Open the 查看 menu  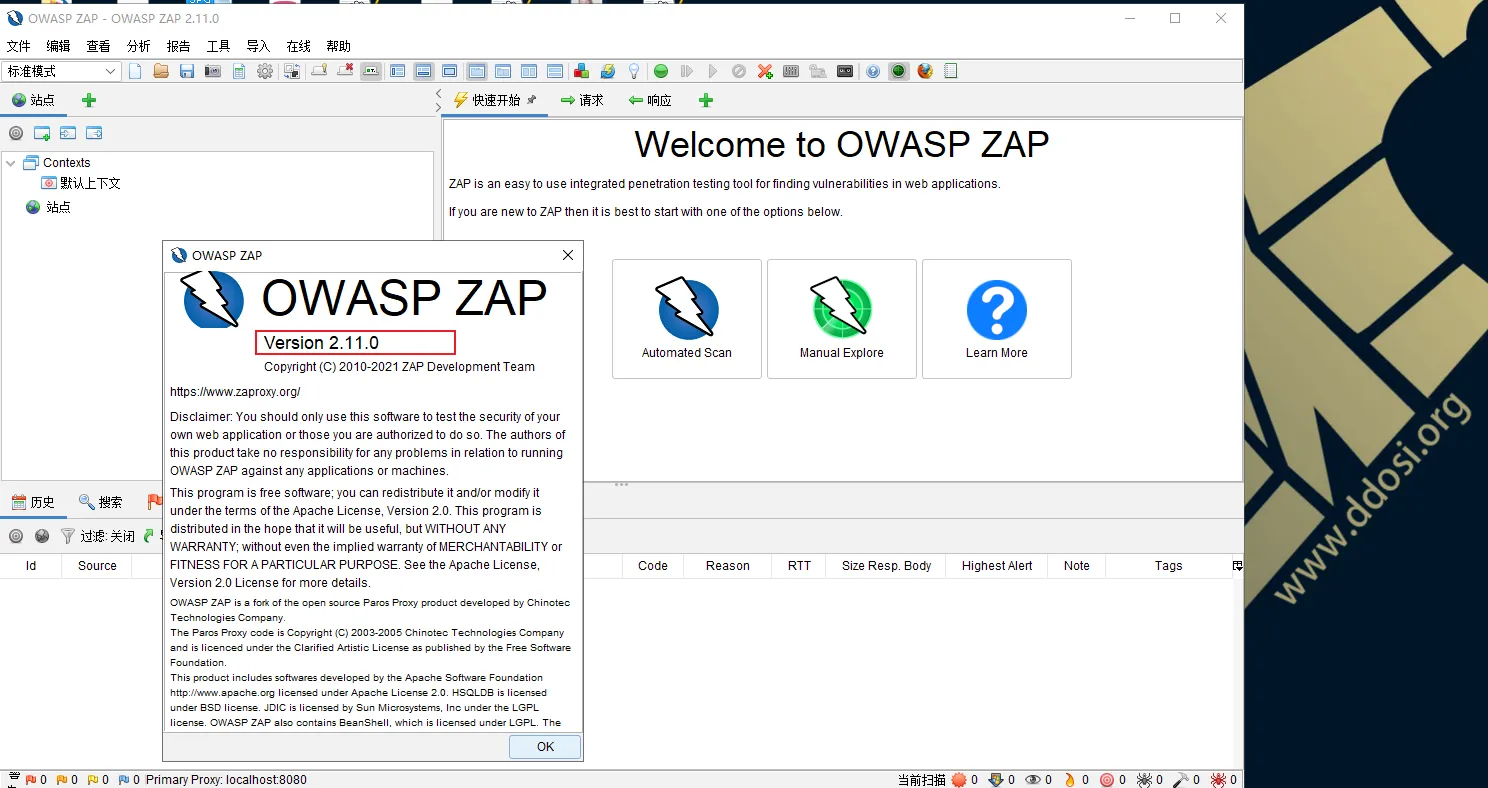[99, 46]
